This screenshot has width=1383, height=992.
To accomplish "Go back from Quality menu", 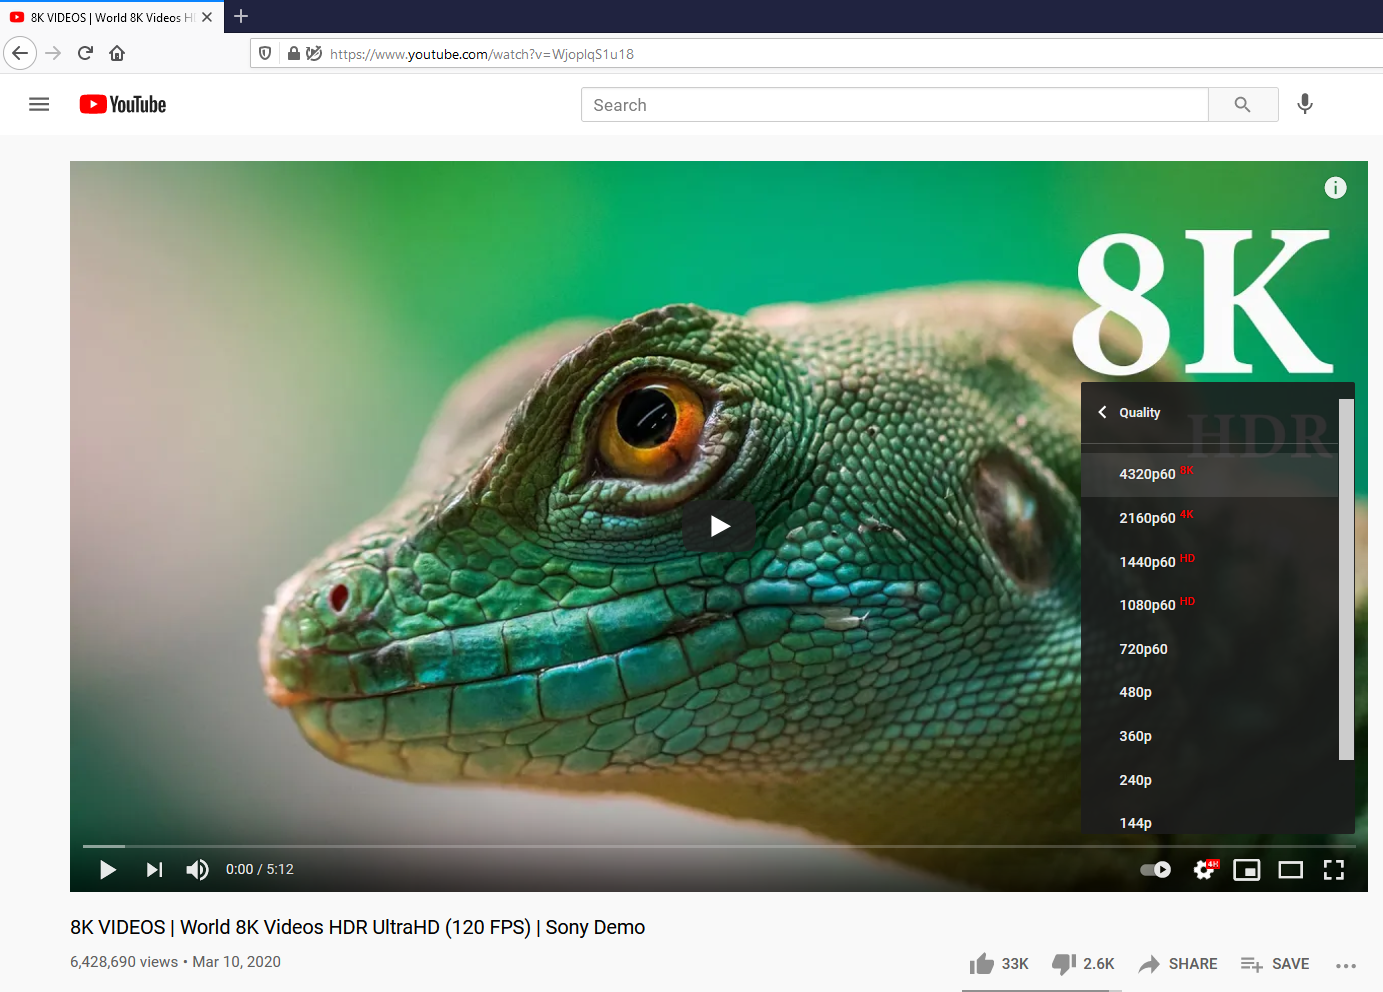I will point(1103,412).
